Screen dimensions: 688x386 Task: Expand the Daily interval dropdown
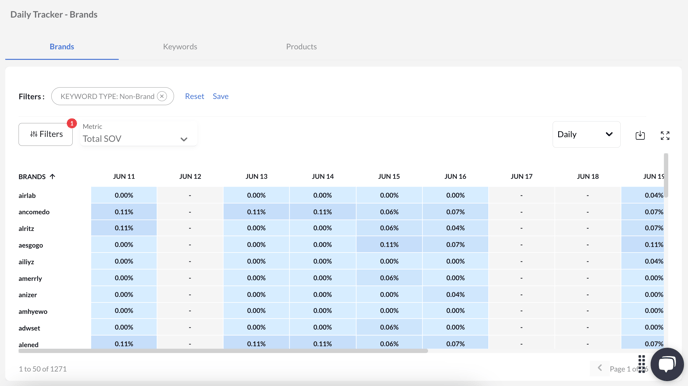tap(586, 134)
